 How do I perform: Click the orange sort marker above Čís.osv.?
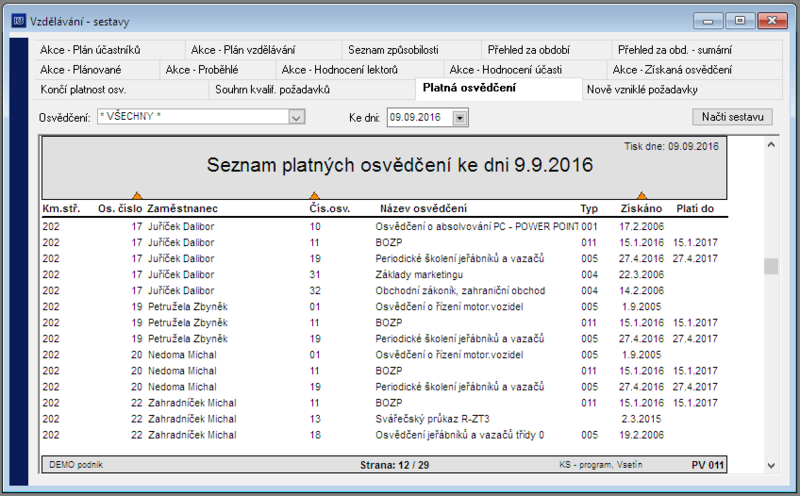point(314,195)
